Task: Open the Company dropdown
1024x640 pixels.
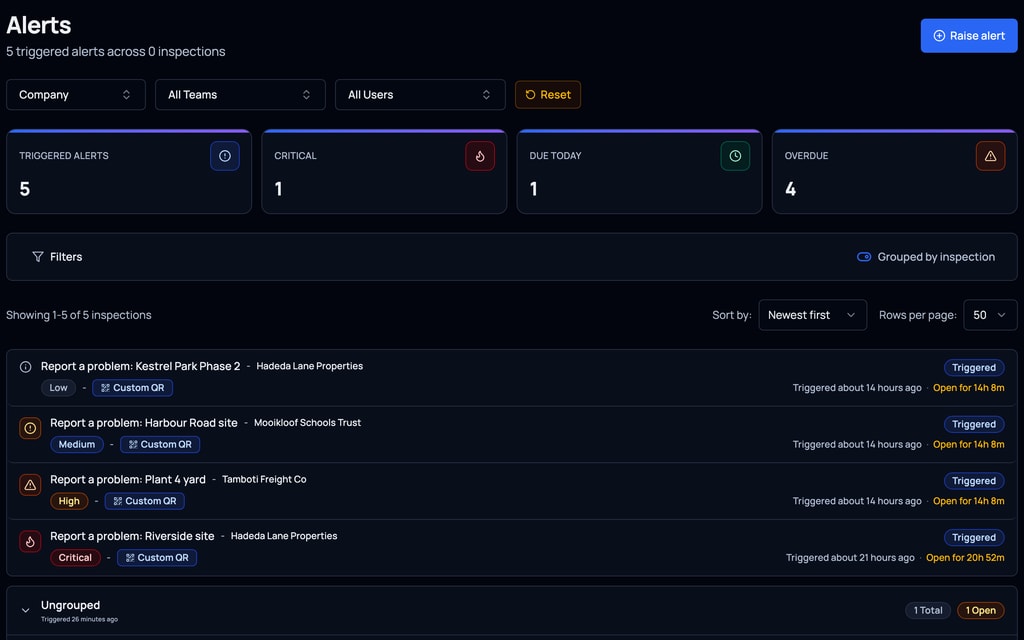Action: tap(76, 95)
